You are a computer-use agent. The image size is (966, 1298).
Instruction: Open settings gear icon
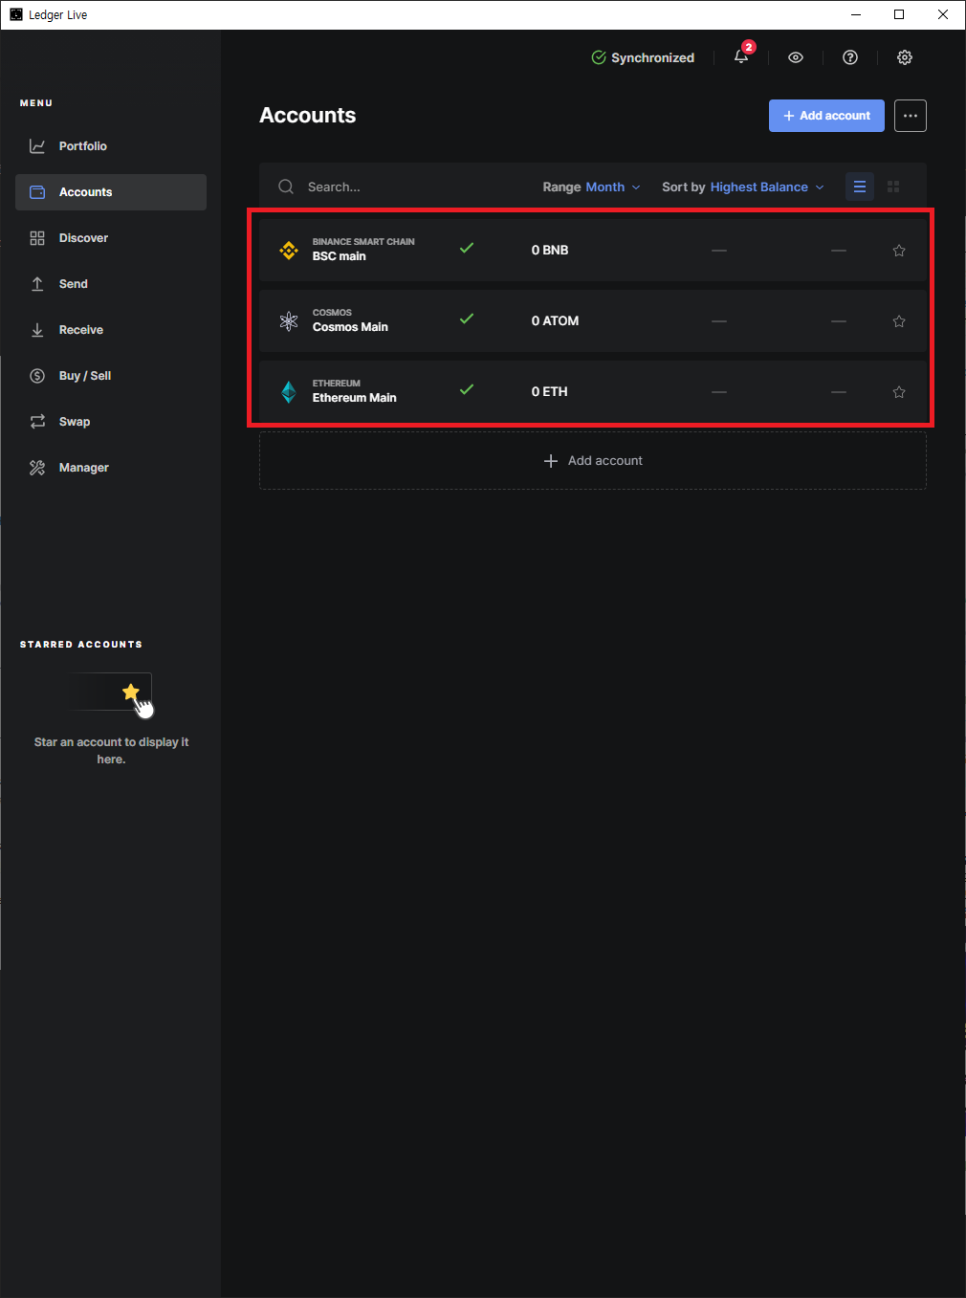click(905, 58)
